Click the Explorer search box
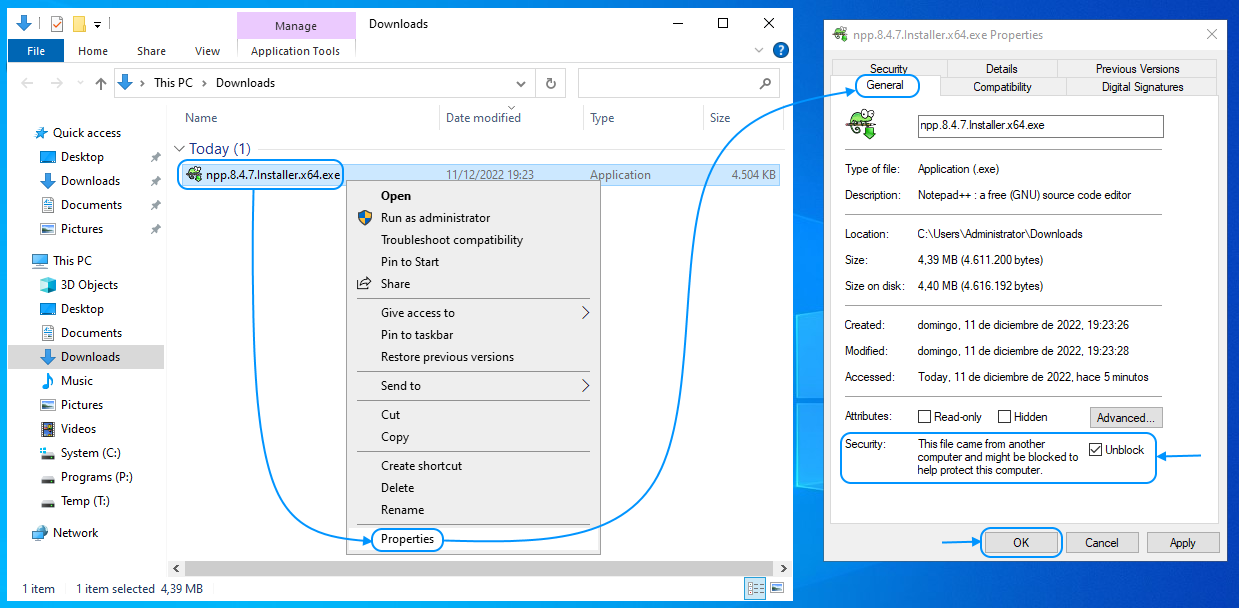The height and width of the screenshot is (608, 1239). tap(679, 84)
